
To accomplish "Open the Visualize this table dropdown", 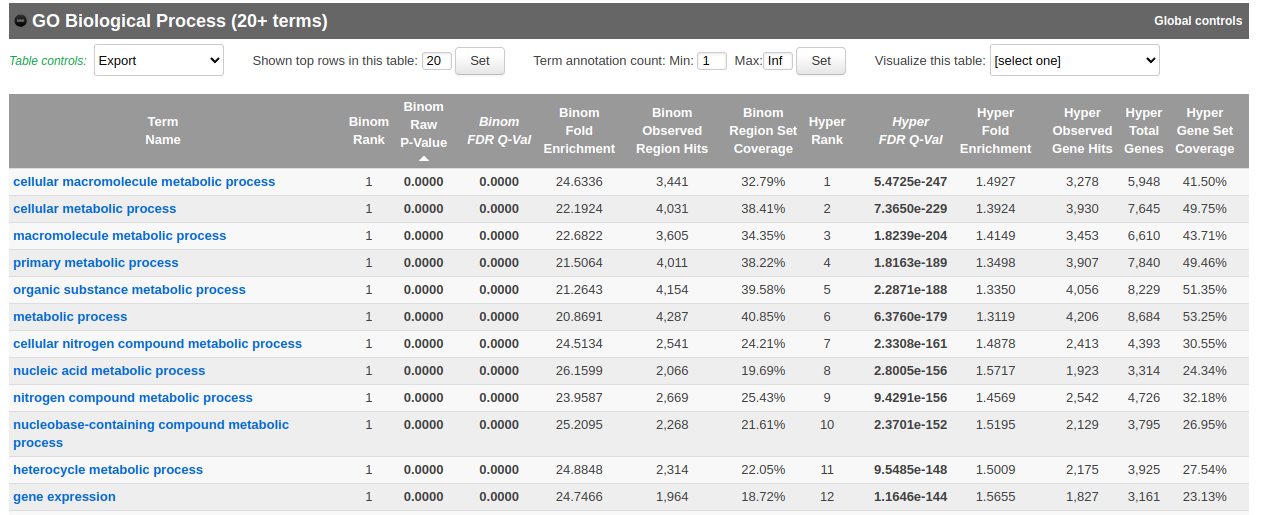I will tap(1074, 60).
